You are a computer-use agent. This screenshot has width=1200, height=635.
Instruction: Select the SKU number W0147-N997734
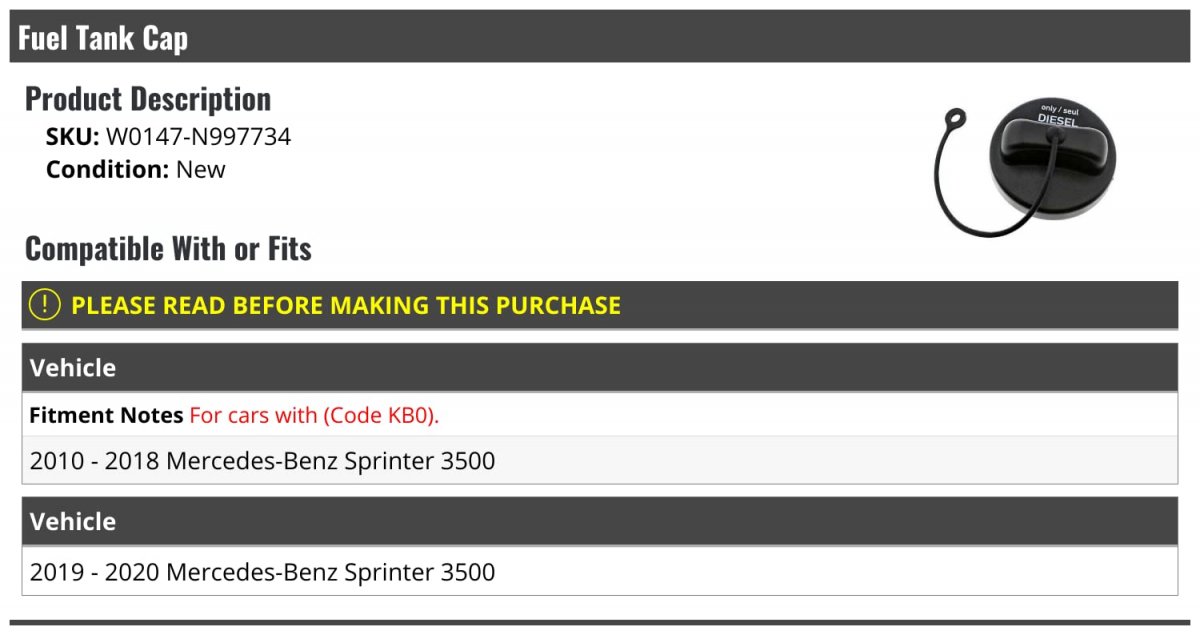(x=198, y=137)
